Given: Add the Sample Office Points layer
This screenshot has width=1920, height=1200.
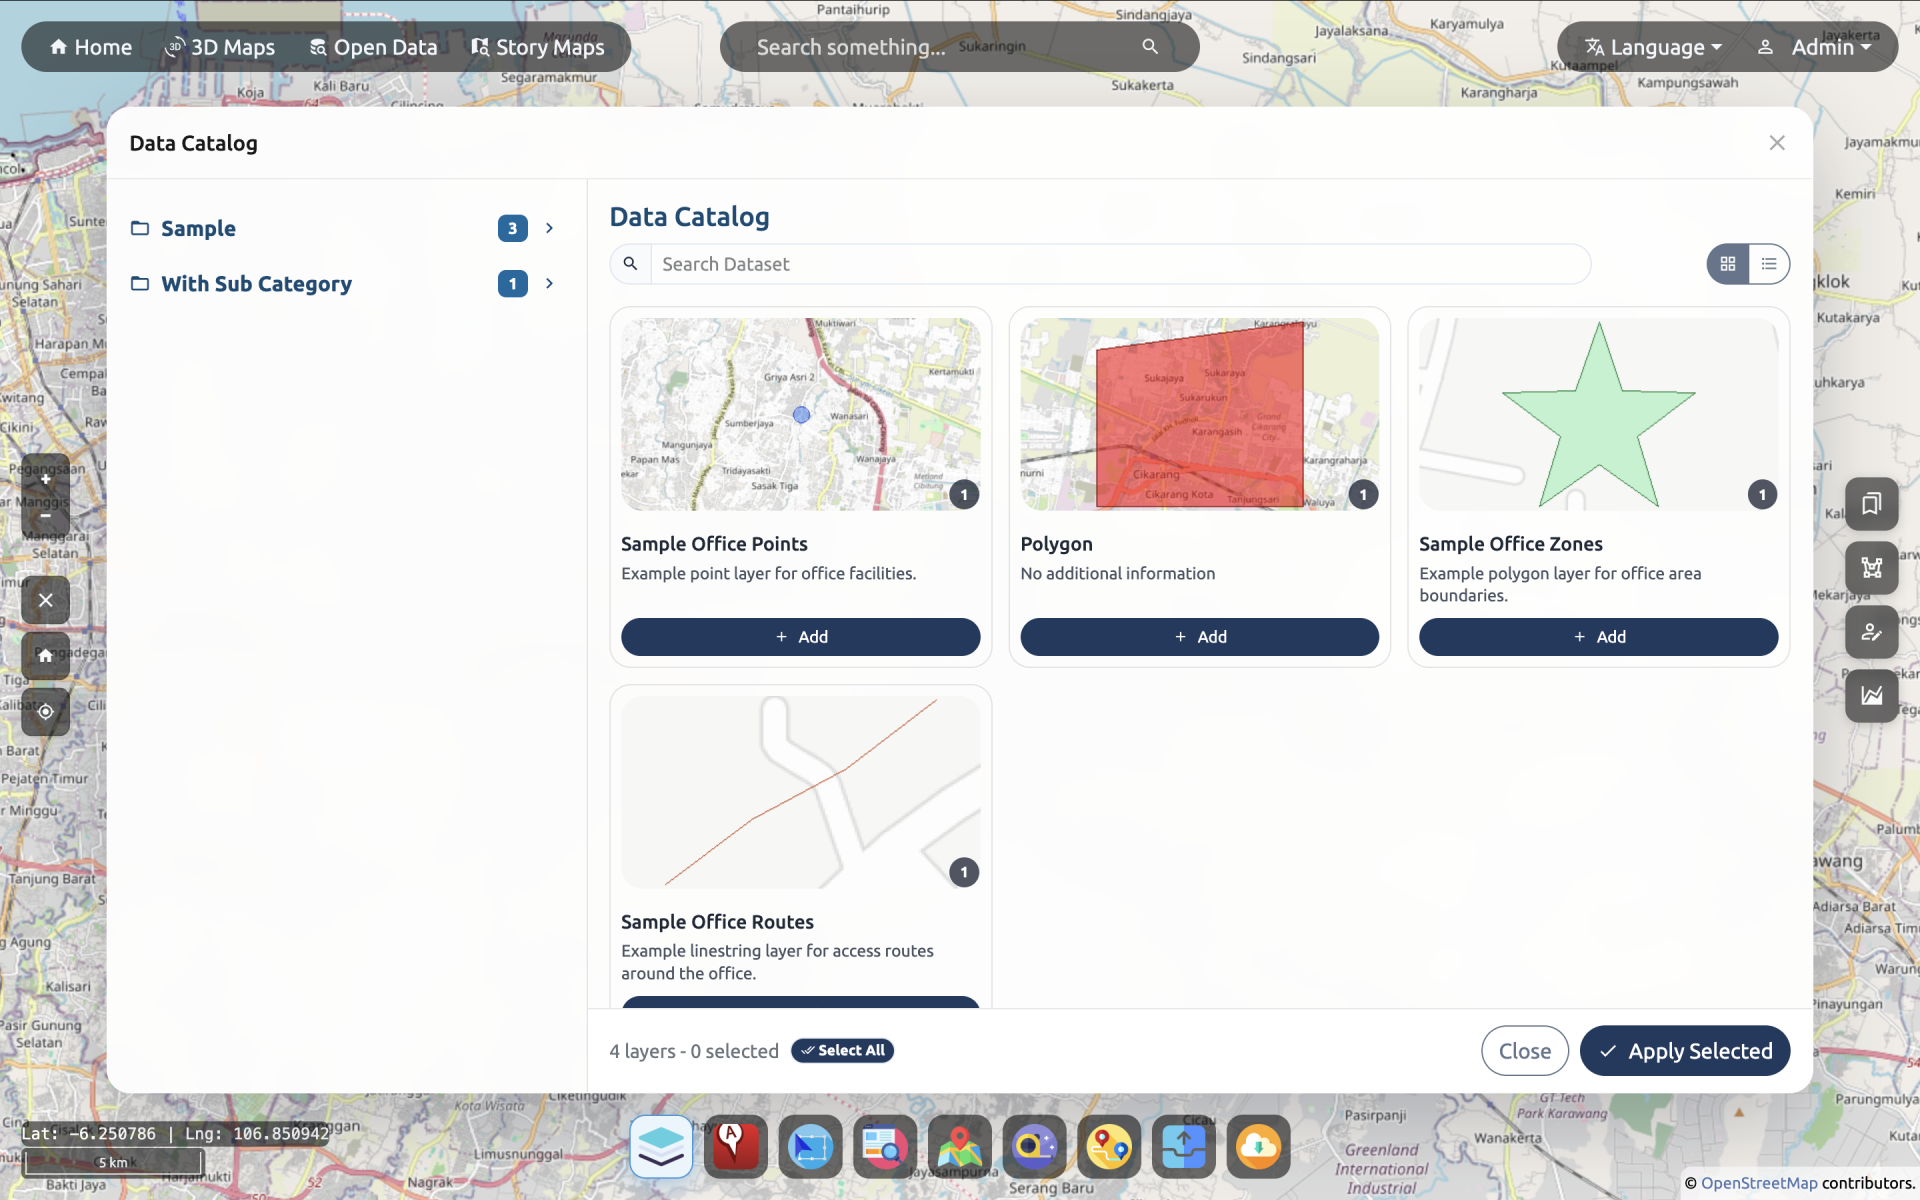Looking at the screenshot, I should pyautogui.click(x=800, y=637).
